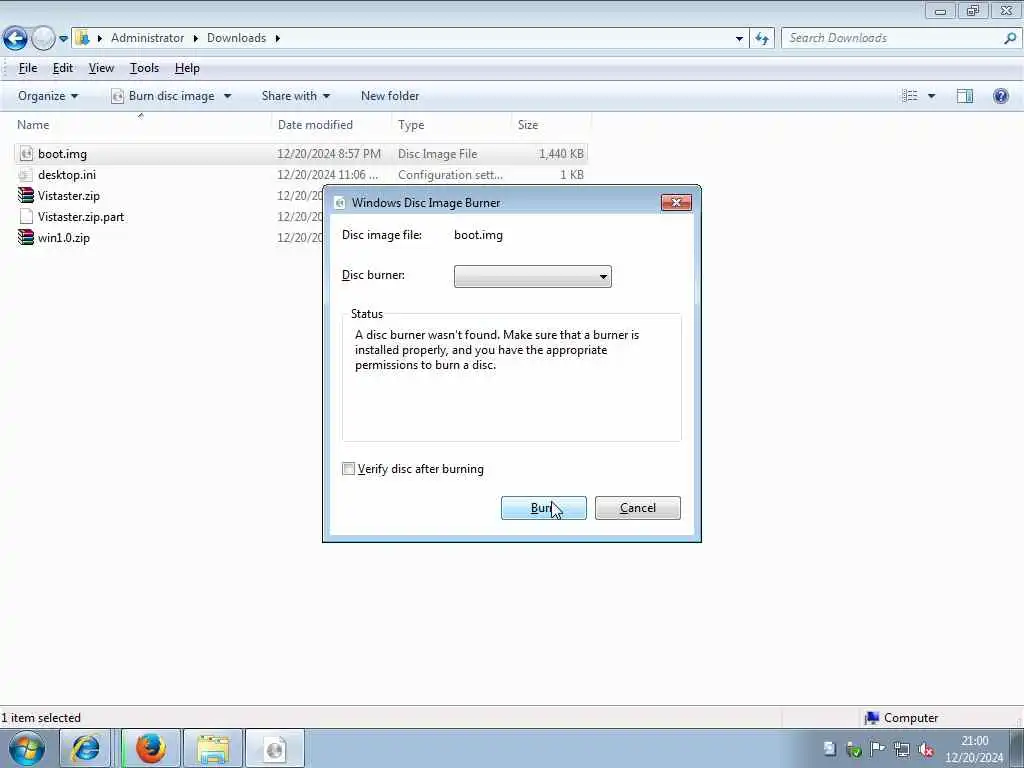Switch to Disc Image Burner taskbar button
Image resolution: width=1024 pixels, height=768 pixels.
coord(275,748)
